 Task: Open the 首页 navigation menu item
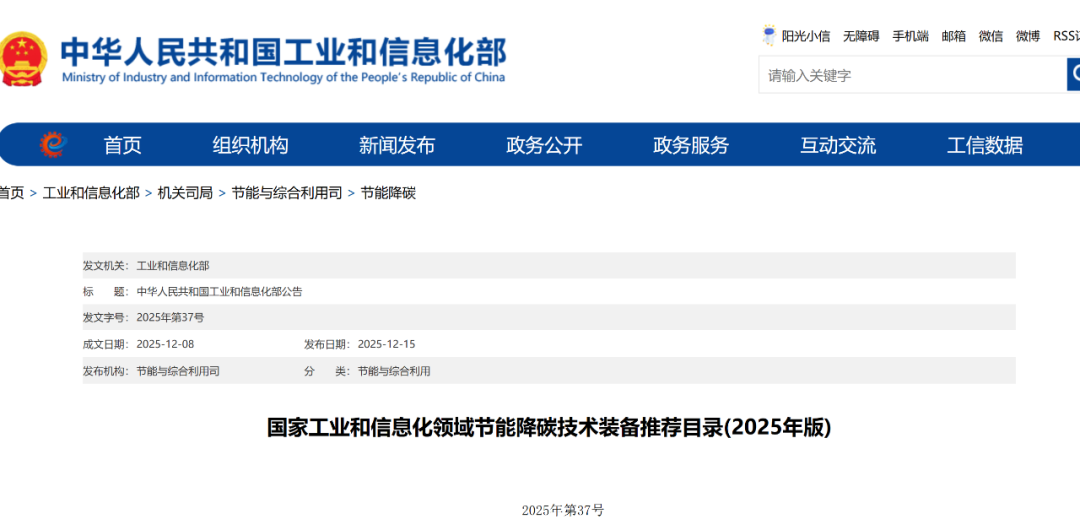123,145
